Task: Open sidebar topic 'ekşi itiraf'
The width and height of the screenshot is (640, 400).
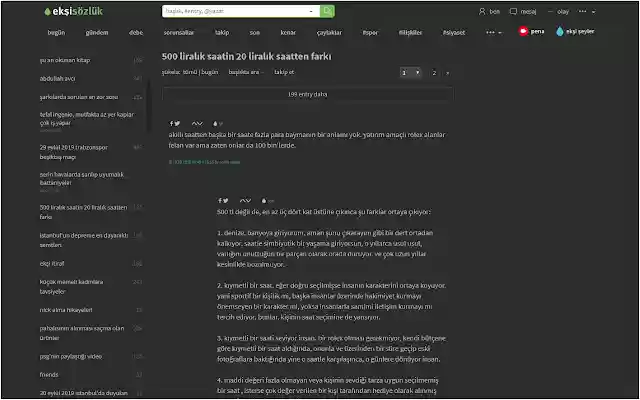Action: click(x=52, y=264)
